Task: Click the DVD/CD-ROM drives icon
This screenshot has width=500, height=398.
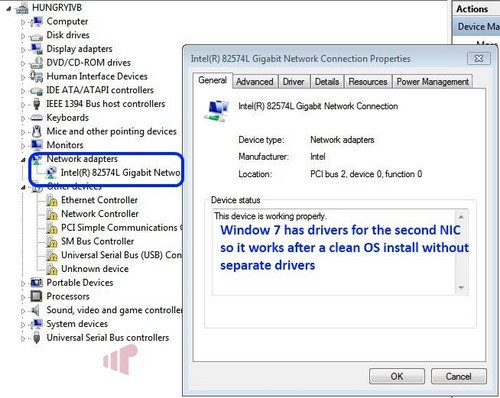Action: coord(37,63)
